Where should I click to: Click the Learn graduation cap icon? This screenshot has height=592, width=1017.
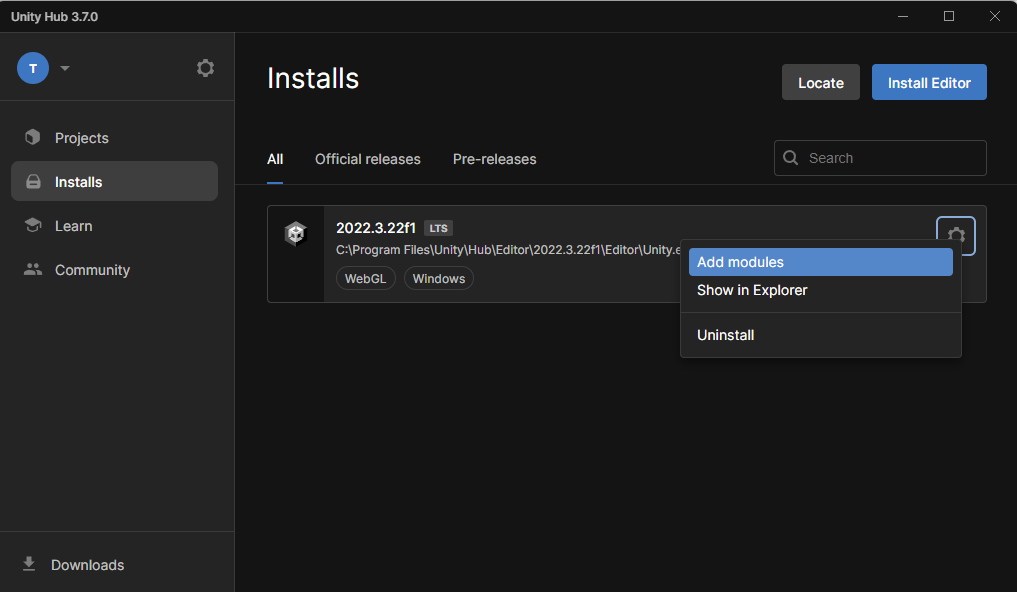pyautogui.click(x=33, y=226)
